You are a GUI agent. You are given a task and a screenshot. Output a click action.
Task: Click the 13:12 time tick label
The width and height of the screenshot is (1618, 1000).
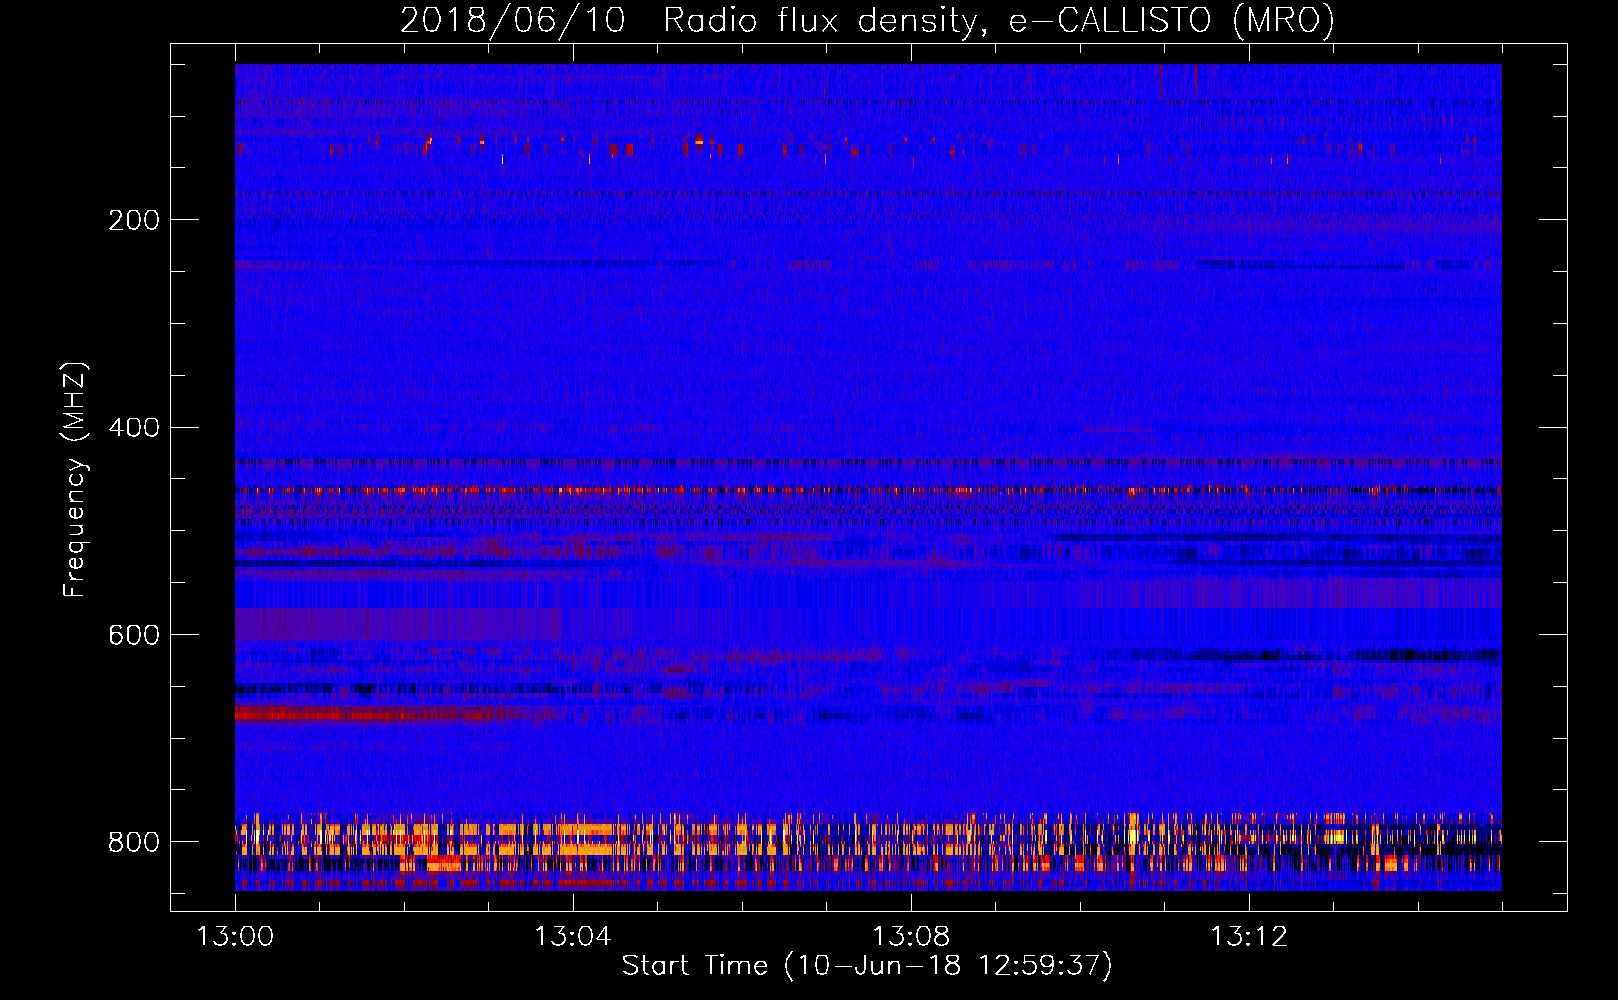pyautogui.click(x=1249, y=937)
